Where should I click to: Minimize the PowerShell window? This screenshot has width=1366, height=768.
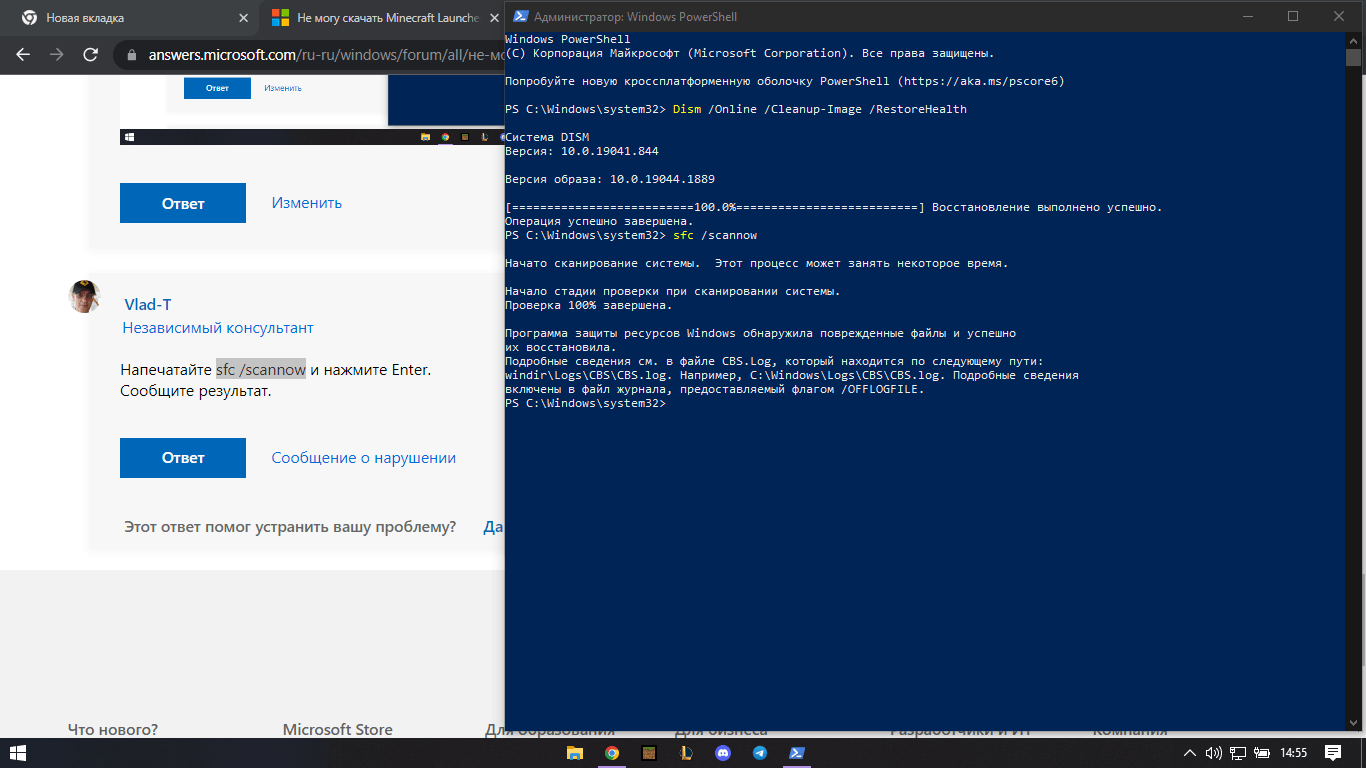[x=1247, y=16]
